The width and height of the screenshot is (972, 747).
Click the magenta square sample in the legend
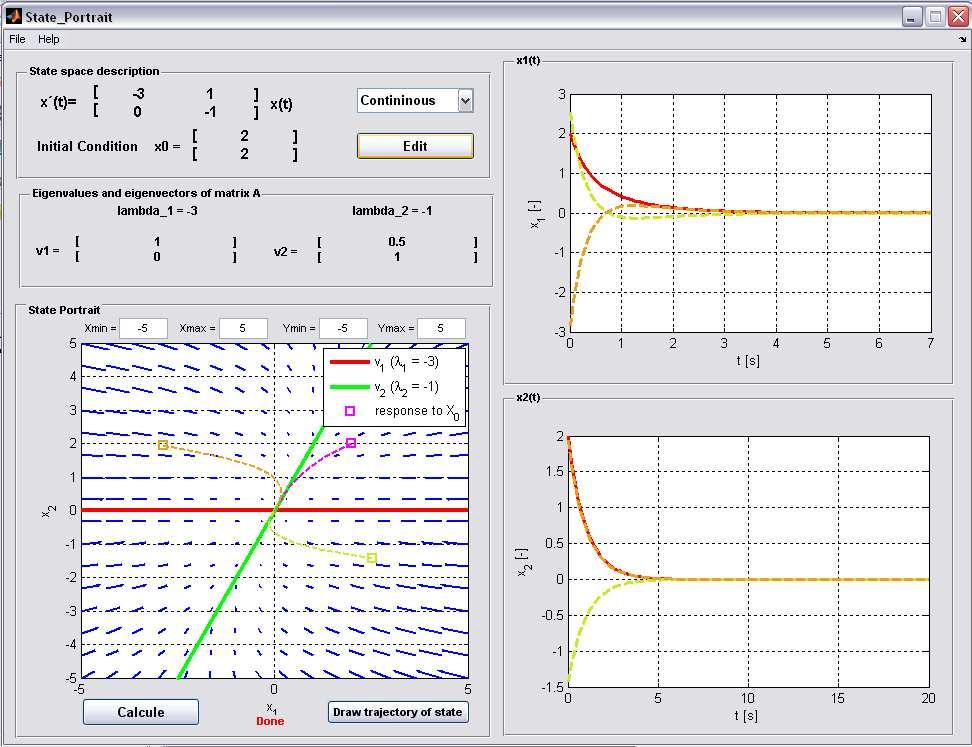point(350,411)
